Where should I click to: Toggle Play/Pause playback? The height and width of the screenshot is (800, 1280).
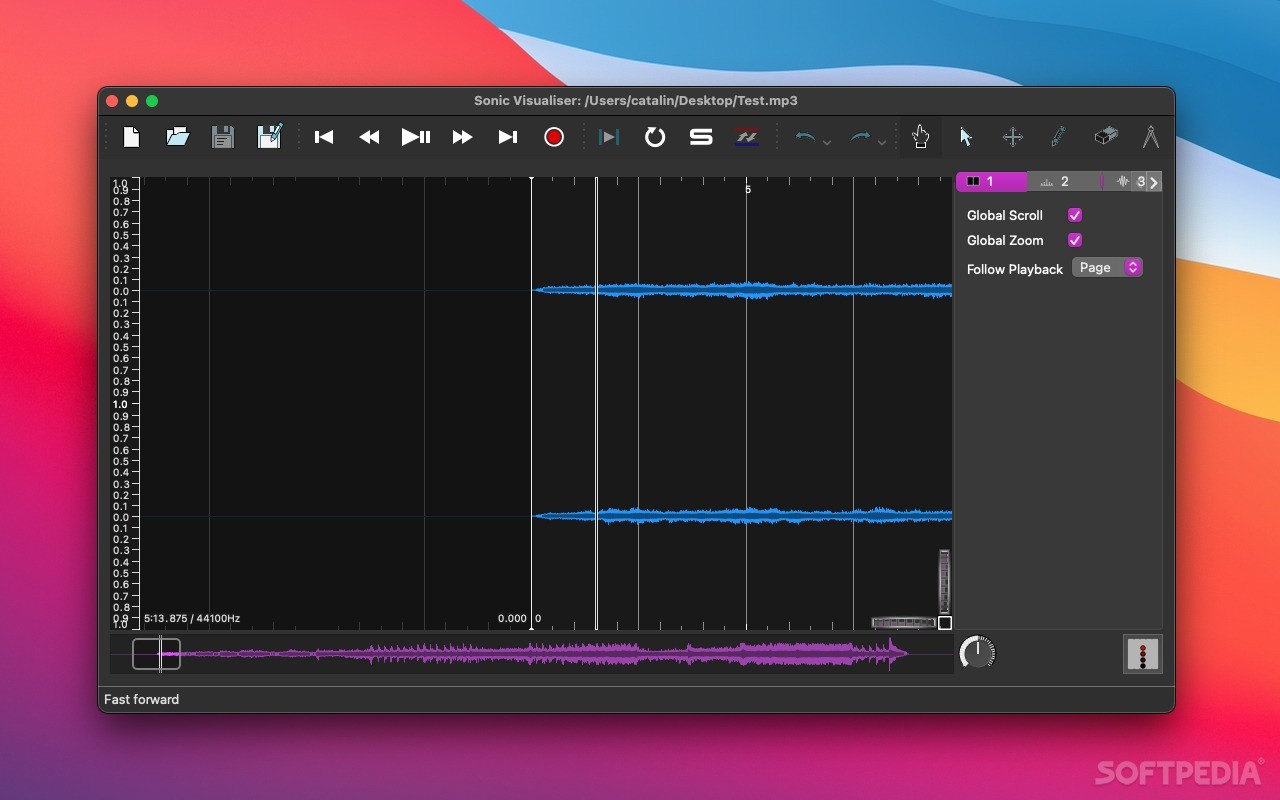pos(416,137)
